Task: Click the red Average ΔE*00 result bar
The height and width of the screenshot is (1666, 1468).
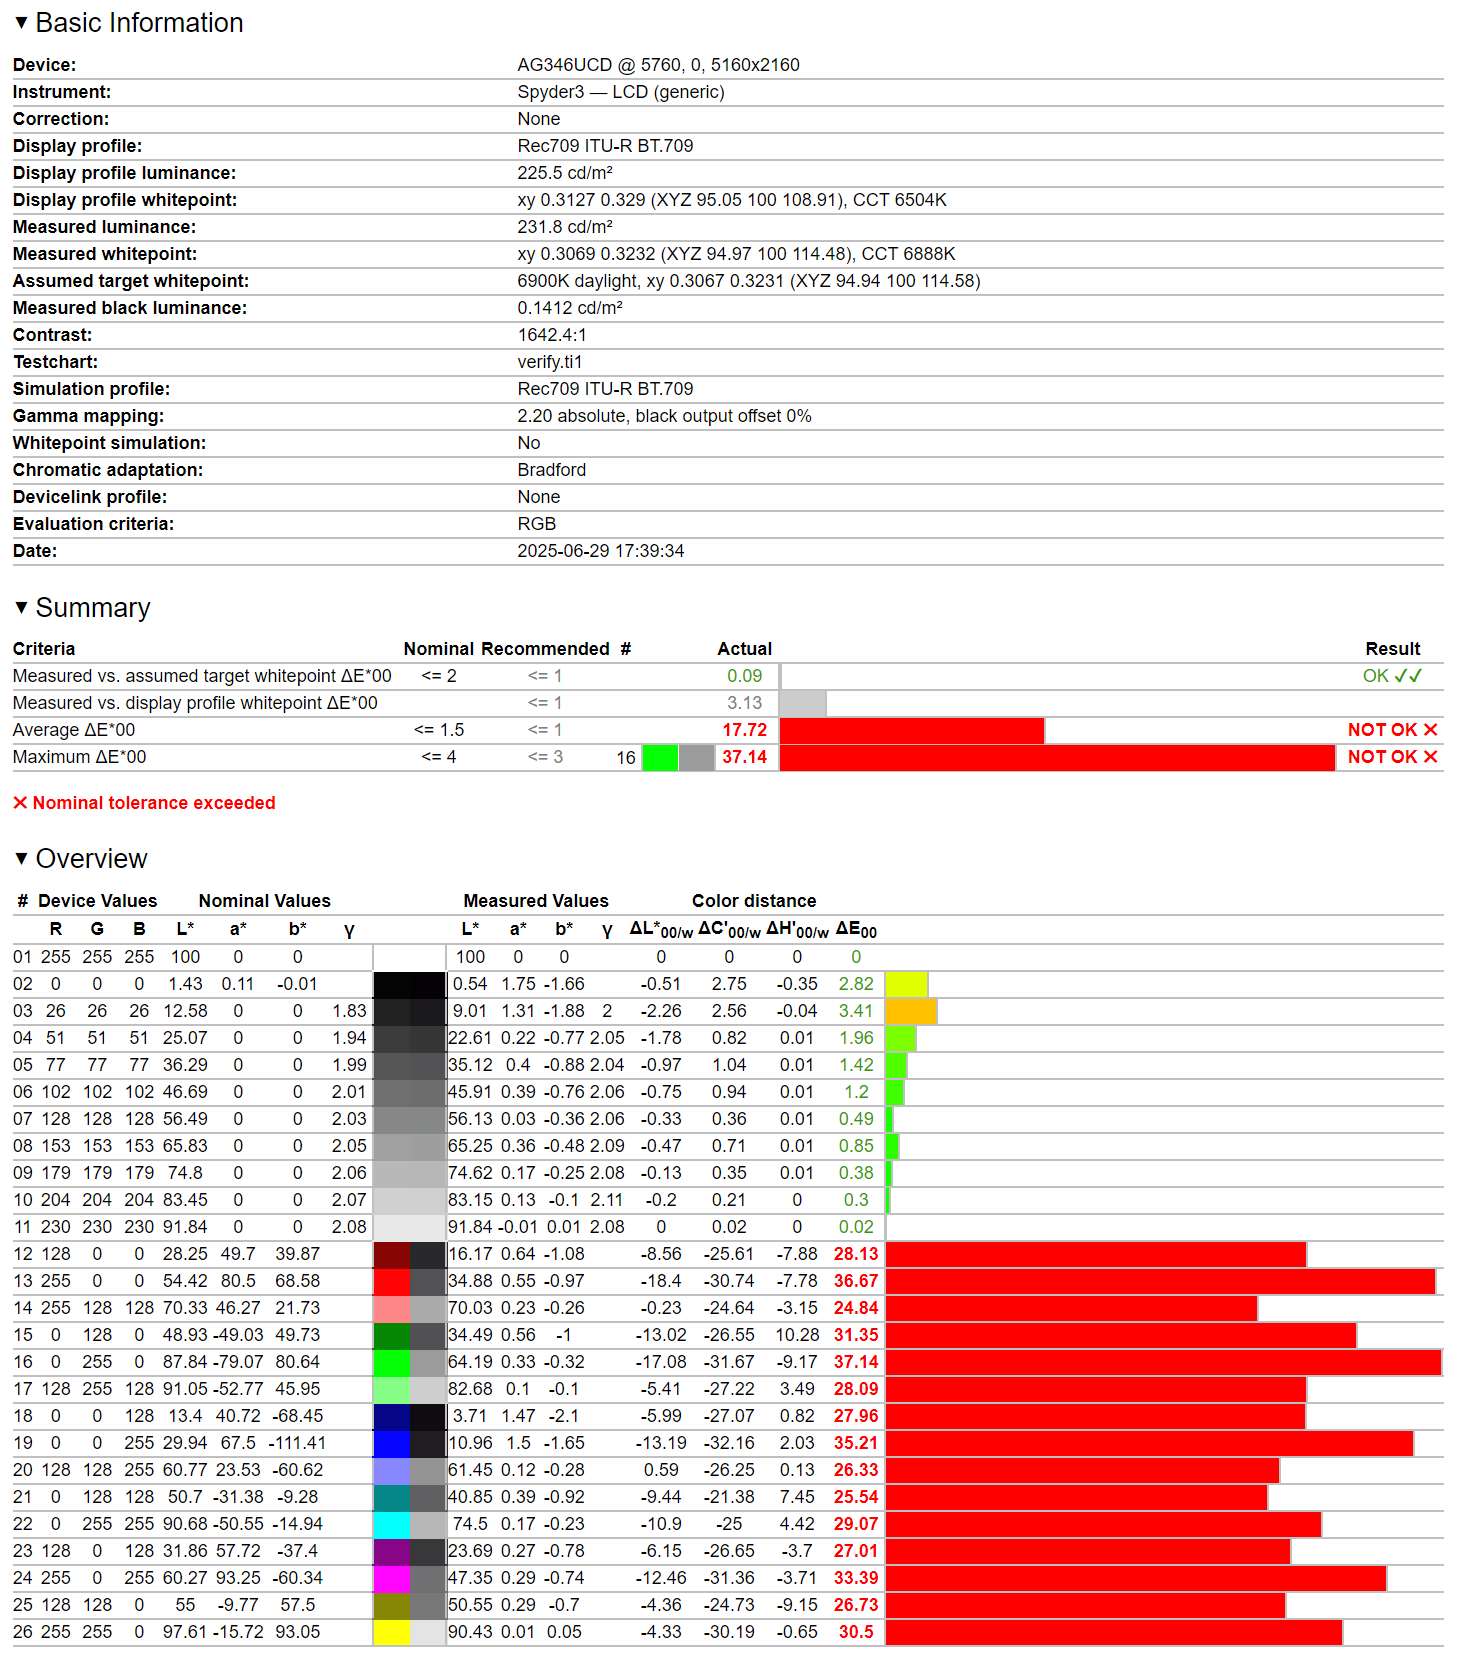Action: tap(911, 731)
